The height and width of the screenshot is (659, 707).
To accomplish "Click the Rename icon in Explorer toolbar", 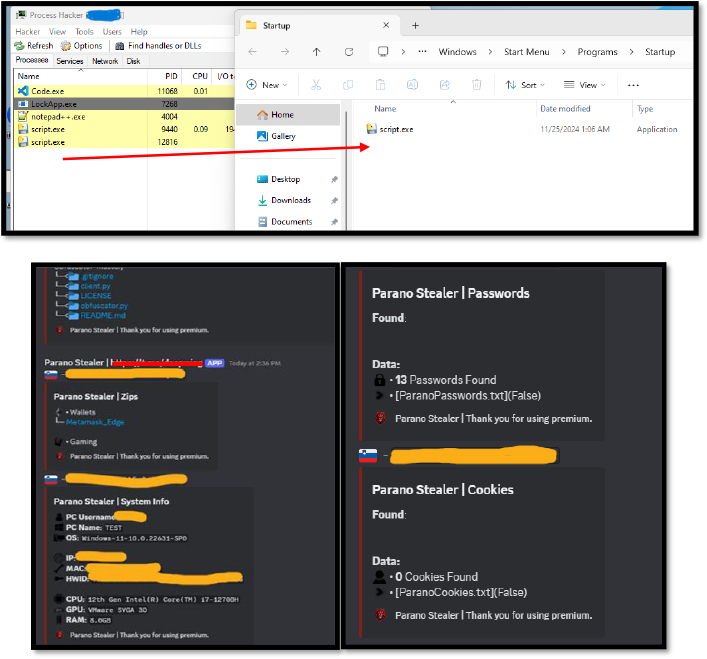I will point(413,85).
